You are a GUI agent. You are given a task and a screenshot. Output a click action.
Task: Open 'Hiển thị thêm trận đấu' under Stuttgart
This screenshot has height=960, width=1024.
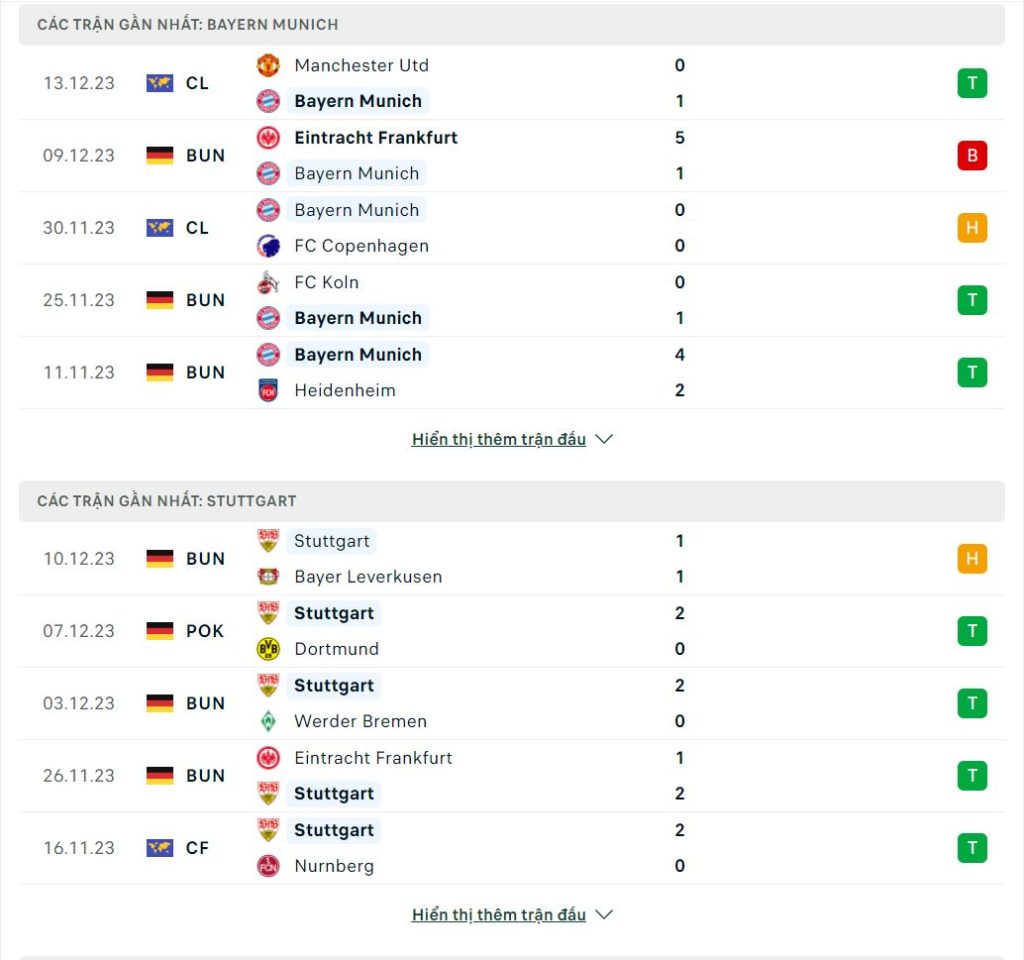tap(499, 915)
